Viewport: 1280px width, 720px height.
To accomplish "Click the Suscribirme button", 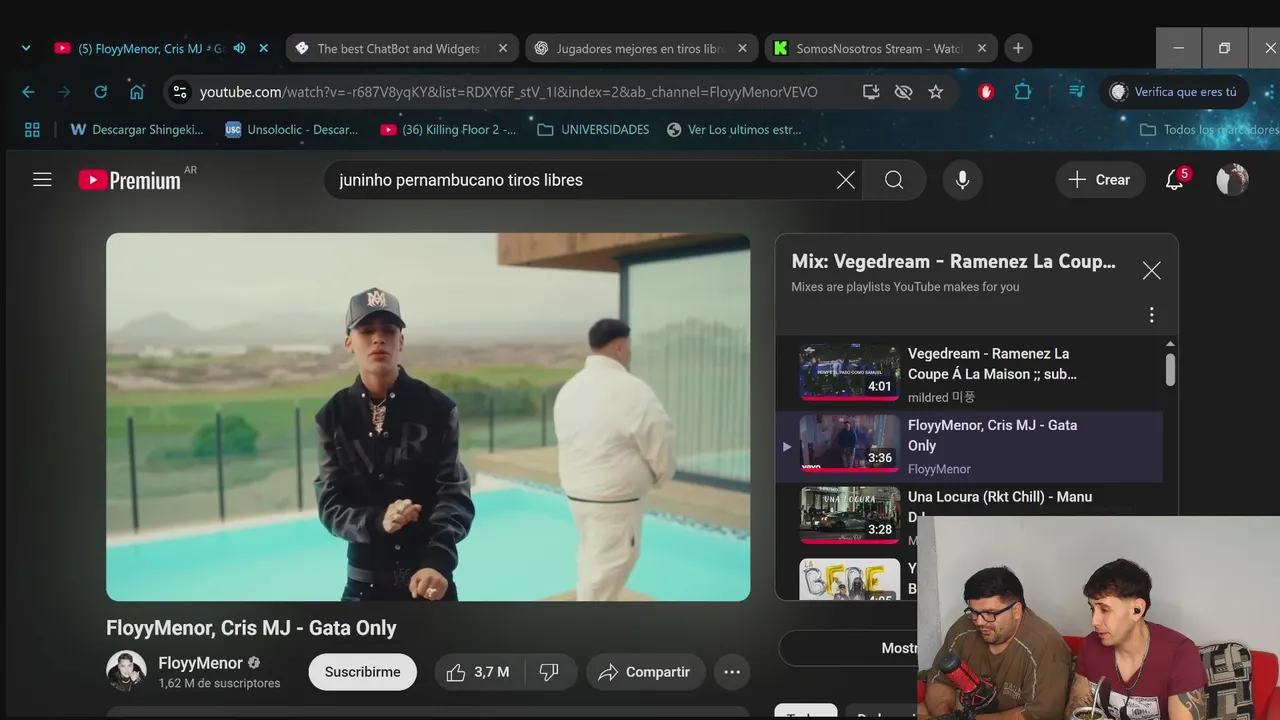I will [x=362, y=672].
